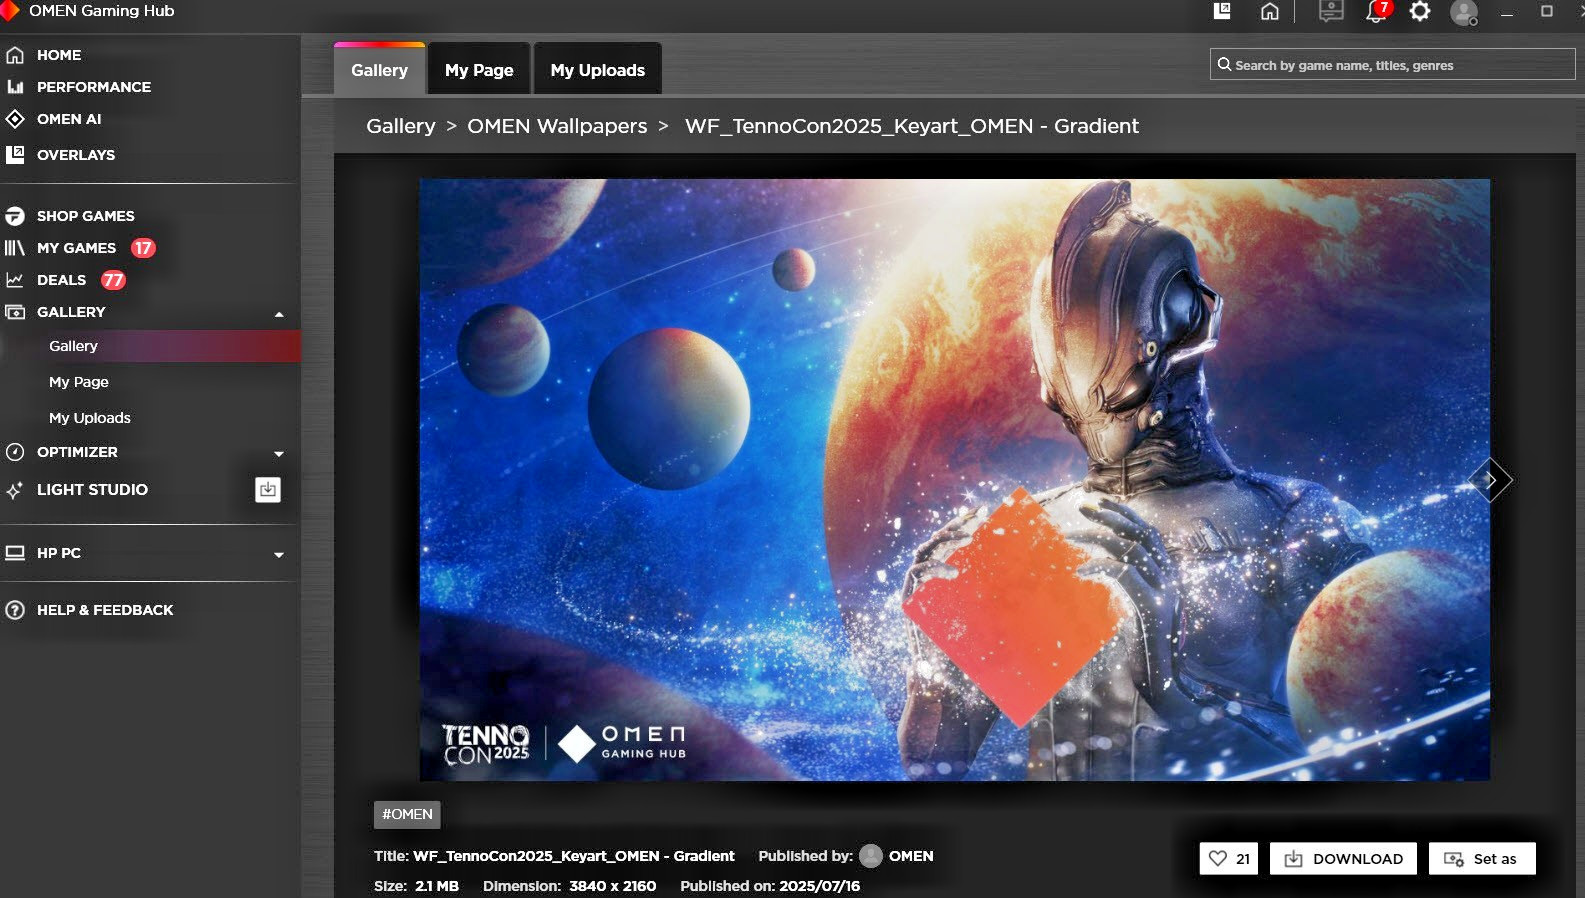Click the download icon beside LIGHT STUDIO
This screenshot has width=1585, height=898.
[268, 490]
